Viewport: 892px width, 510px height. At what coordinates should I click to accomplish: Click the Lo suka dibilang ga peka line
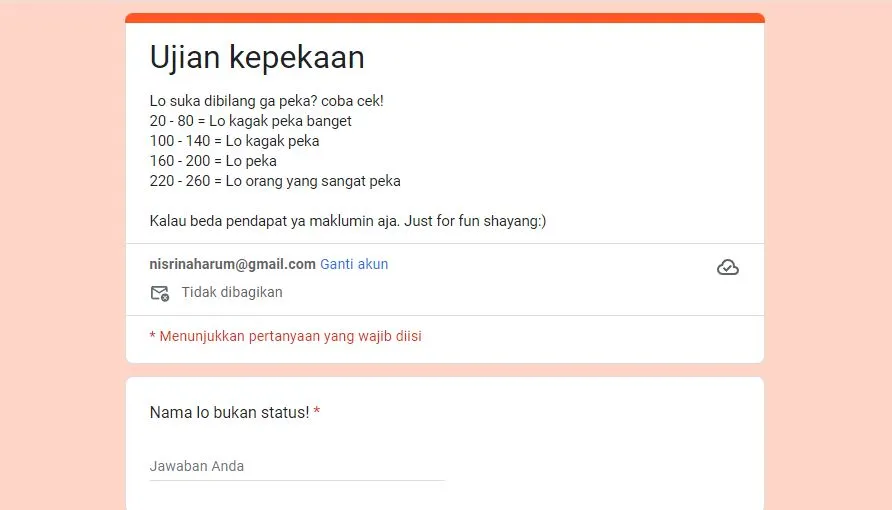(267, 101)
